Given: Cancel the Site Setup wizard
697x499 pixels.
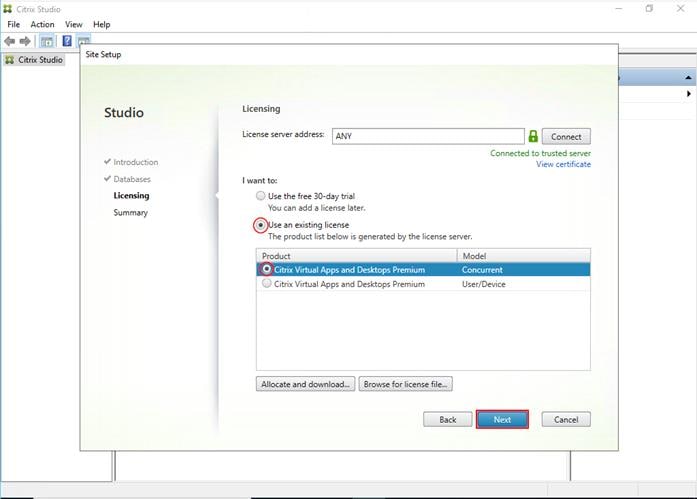Looking at the screenshot, I should [566, 419].
